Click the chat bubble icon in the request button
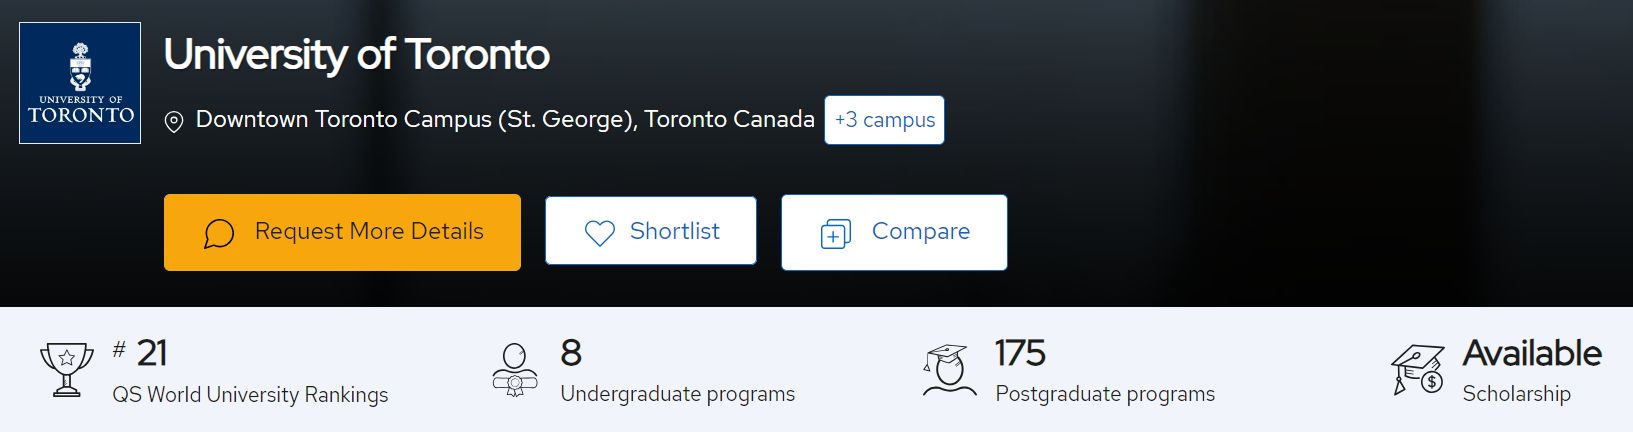The image size is (1633, 432). point(219,234)
